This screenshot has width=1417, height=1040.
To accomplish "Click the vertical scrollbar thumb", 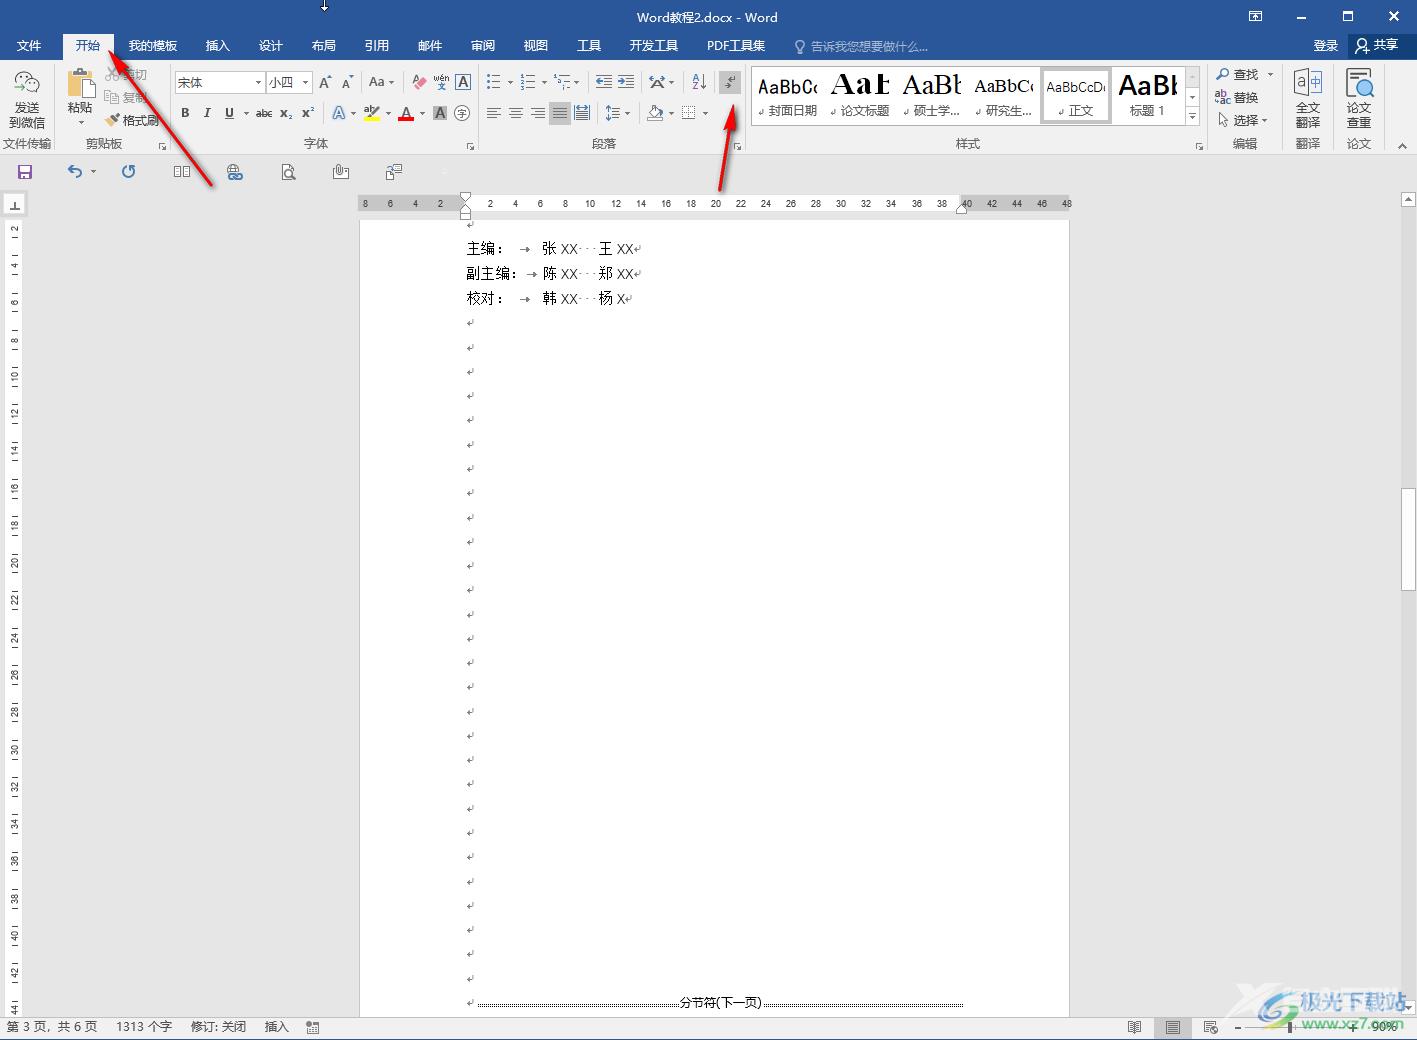I will [1408, 538].
